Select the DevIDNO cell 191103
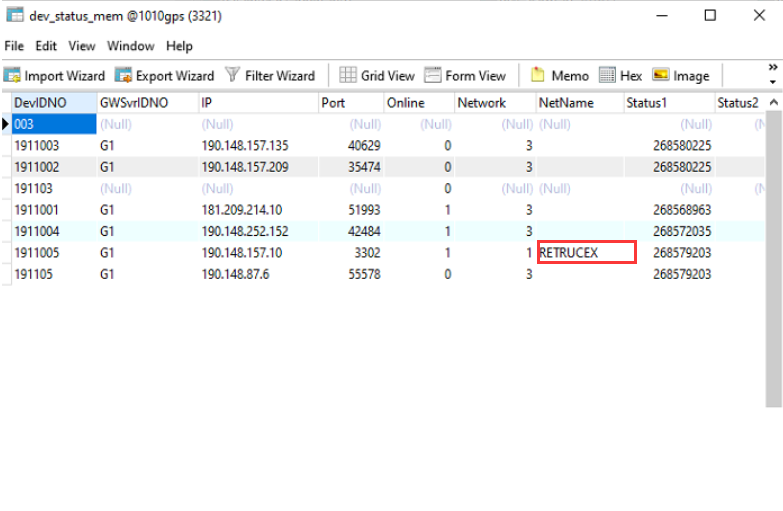783x511 pixels. tap(54, 188)
